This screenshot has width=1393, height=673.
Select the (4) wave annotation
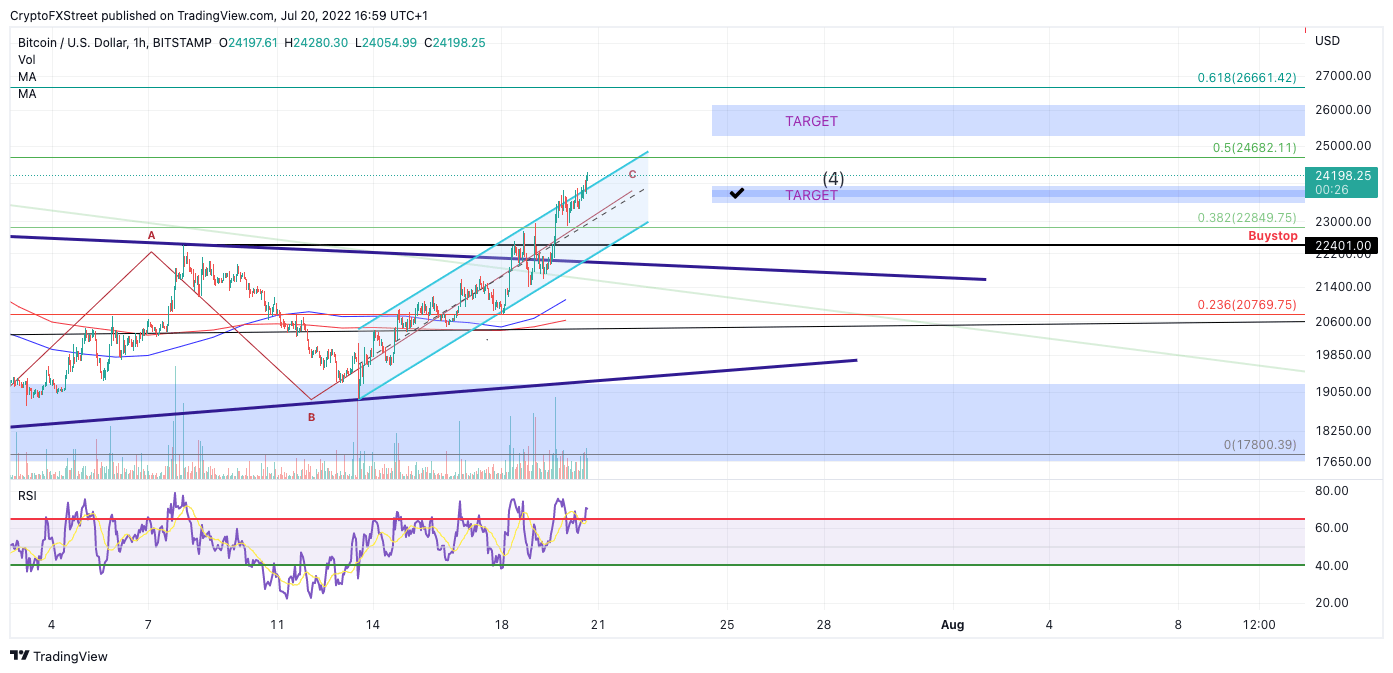click(x=833, y=178)
